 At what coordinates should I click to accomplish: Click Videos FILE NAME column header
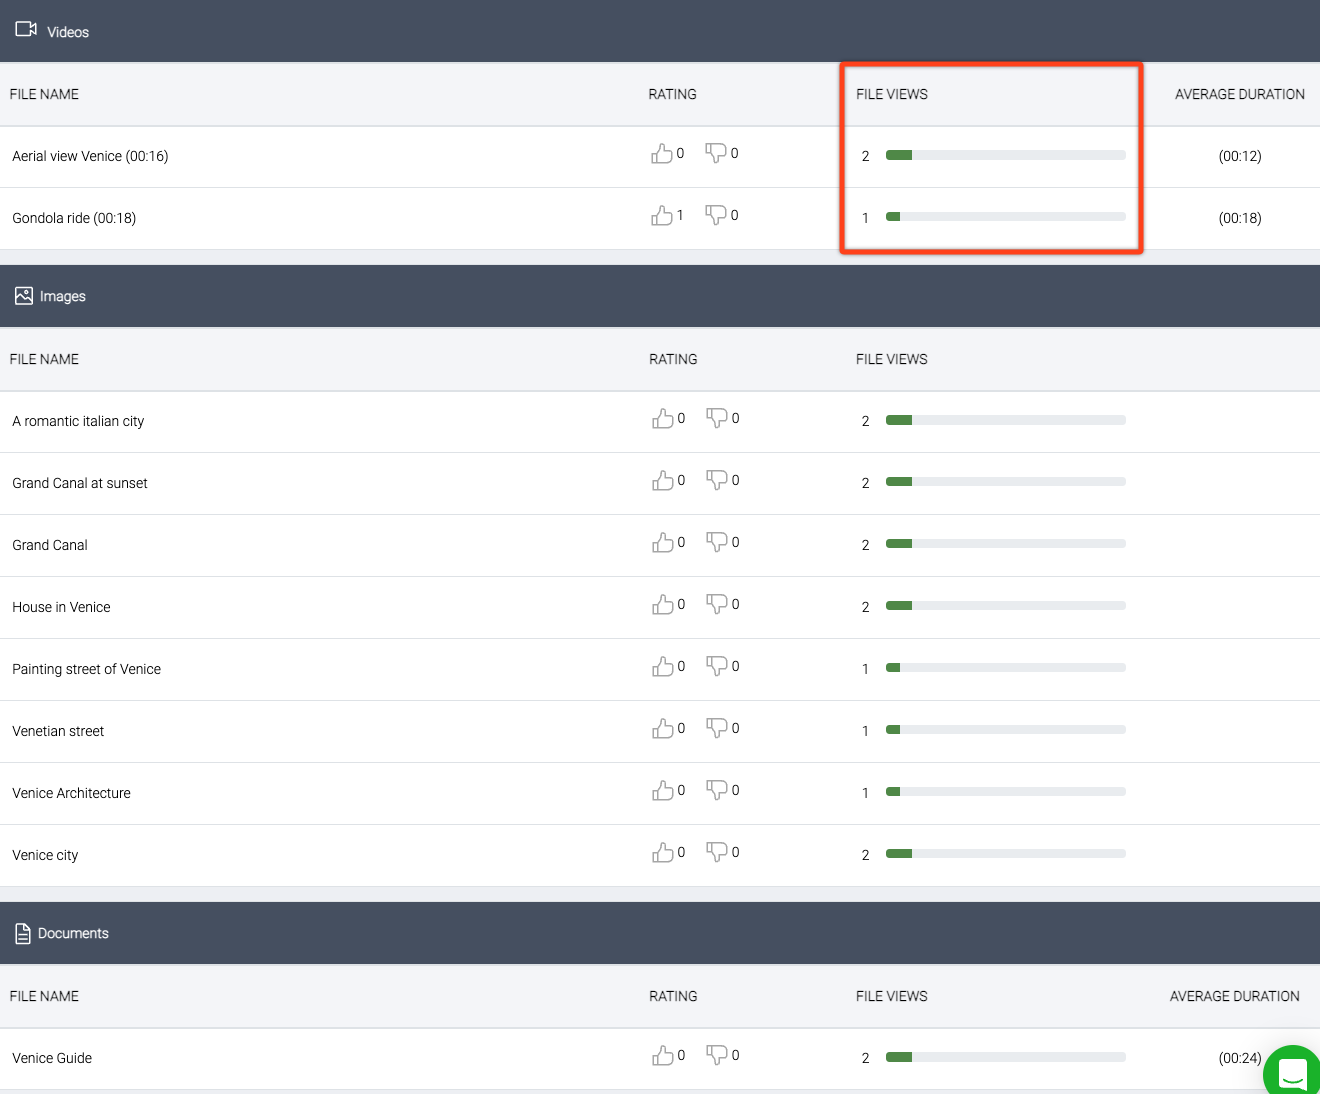pos(44,94)
